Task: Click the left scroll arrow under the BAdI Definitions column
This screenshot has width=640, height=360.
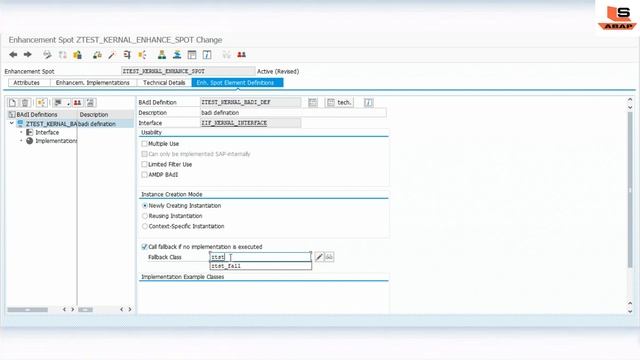Action: click(64, 309)
